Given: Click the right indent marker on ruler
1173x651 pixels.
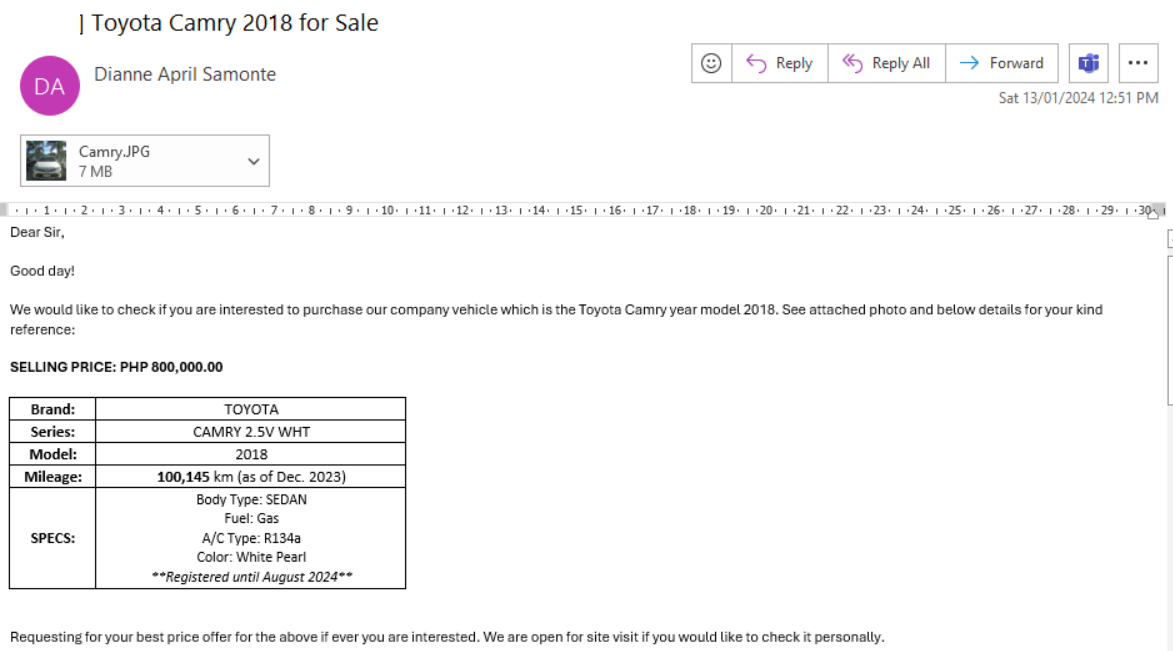Looking at the screenshot, I should (1153, 212).
